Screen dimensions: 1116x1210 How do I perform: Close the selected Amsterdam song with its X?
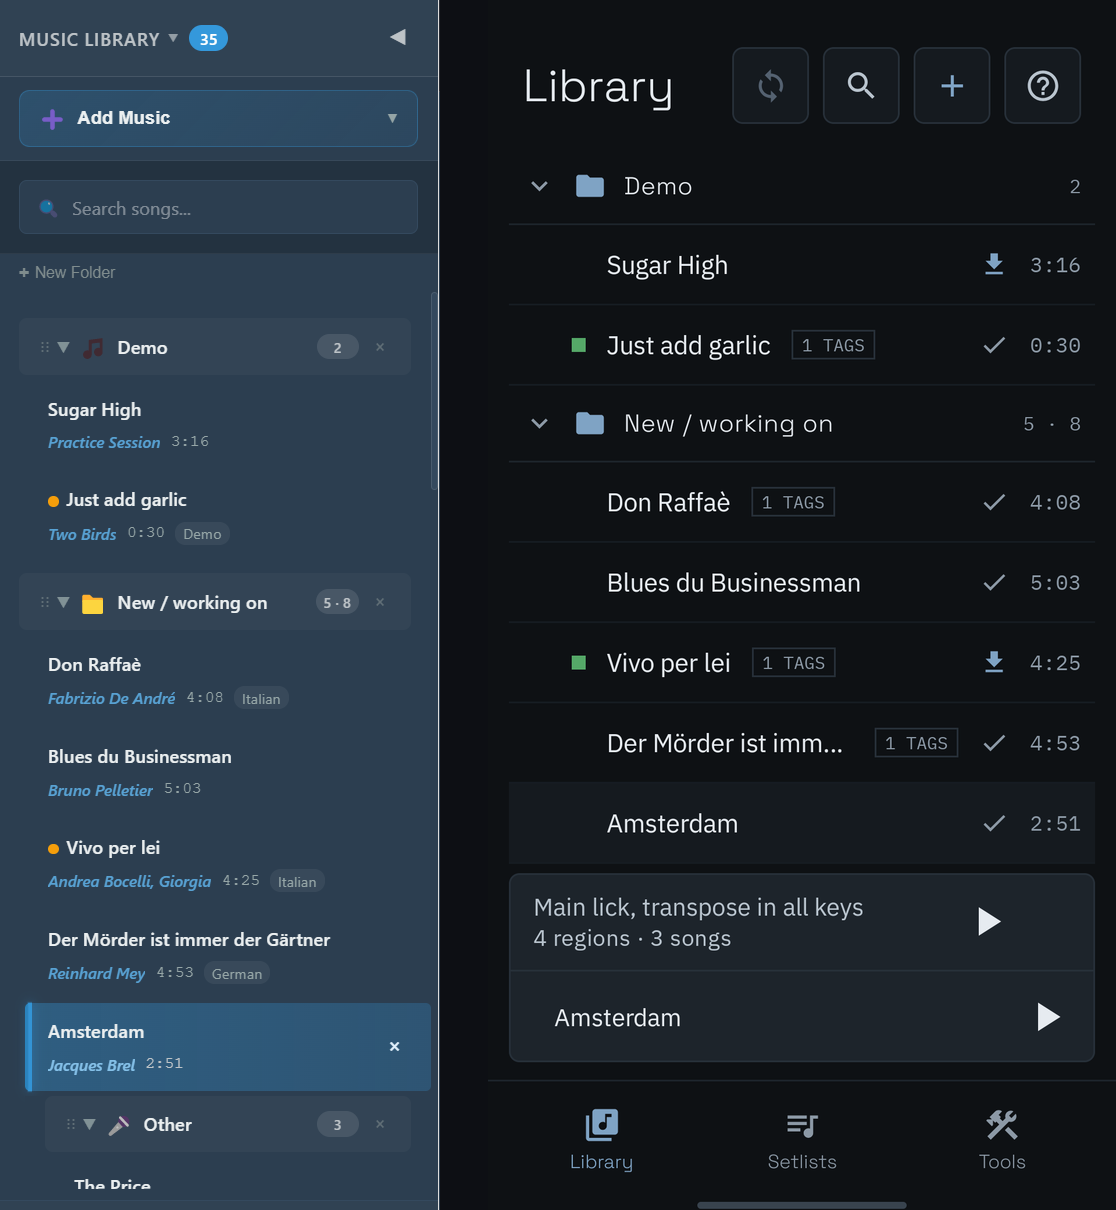[394, 1046]
